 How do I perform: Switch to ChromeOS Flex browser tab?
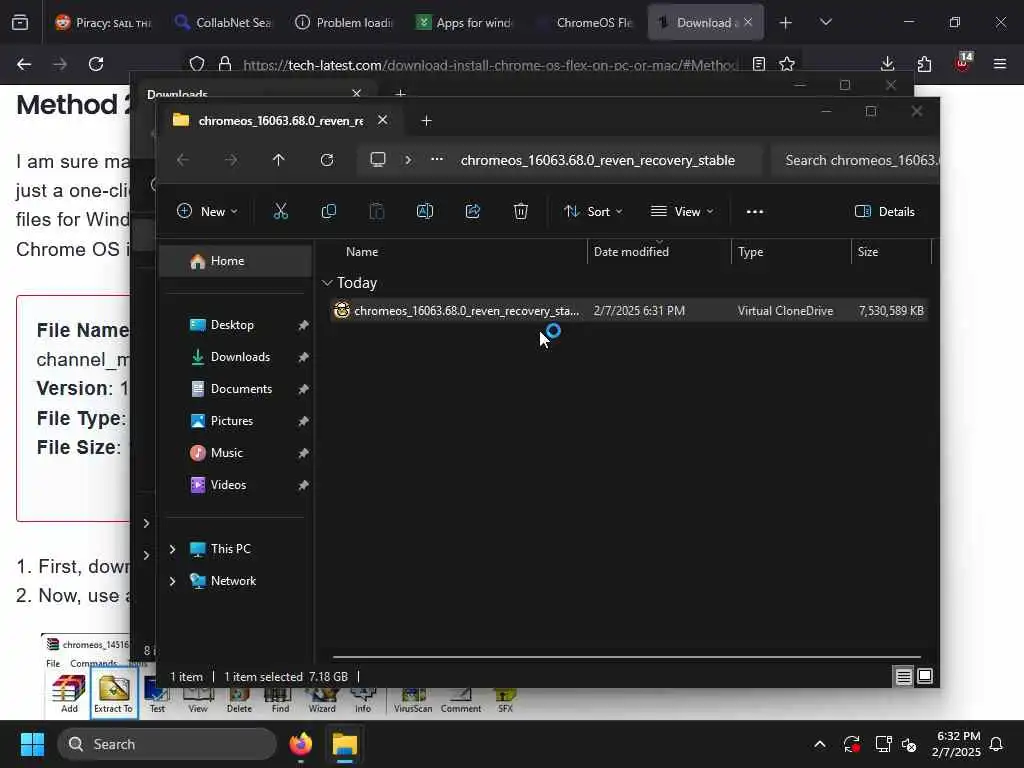583,22
